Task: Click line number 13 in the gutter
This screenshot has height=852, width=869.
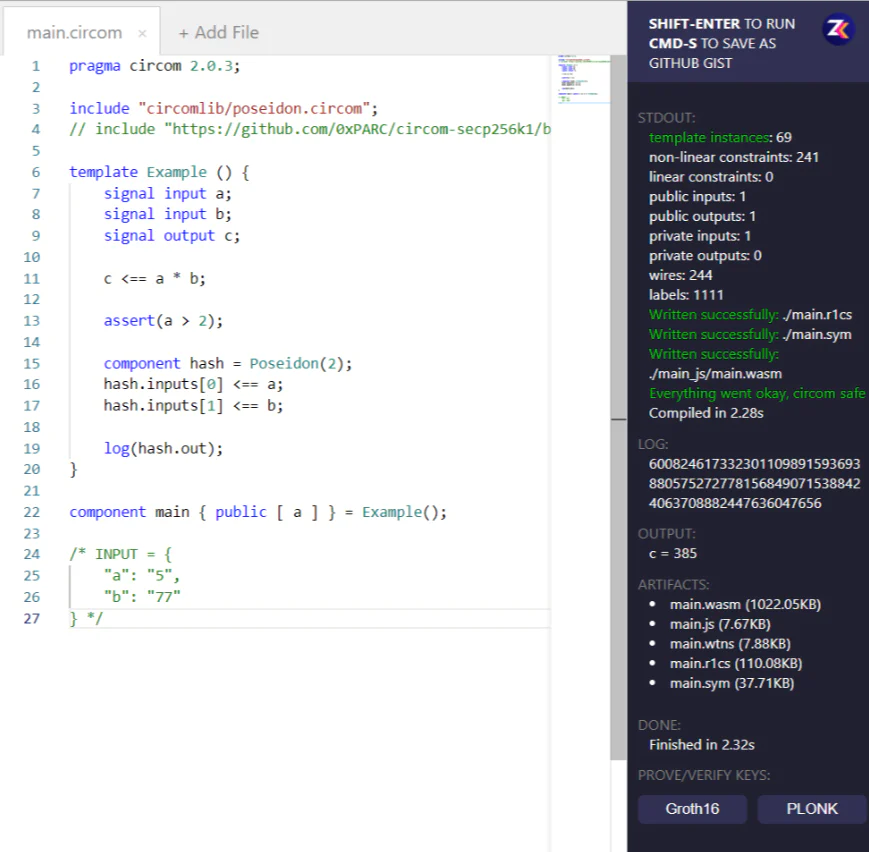Action: point(32,320)
